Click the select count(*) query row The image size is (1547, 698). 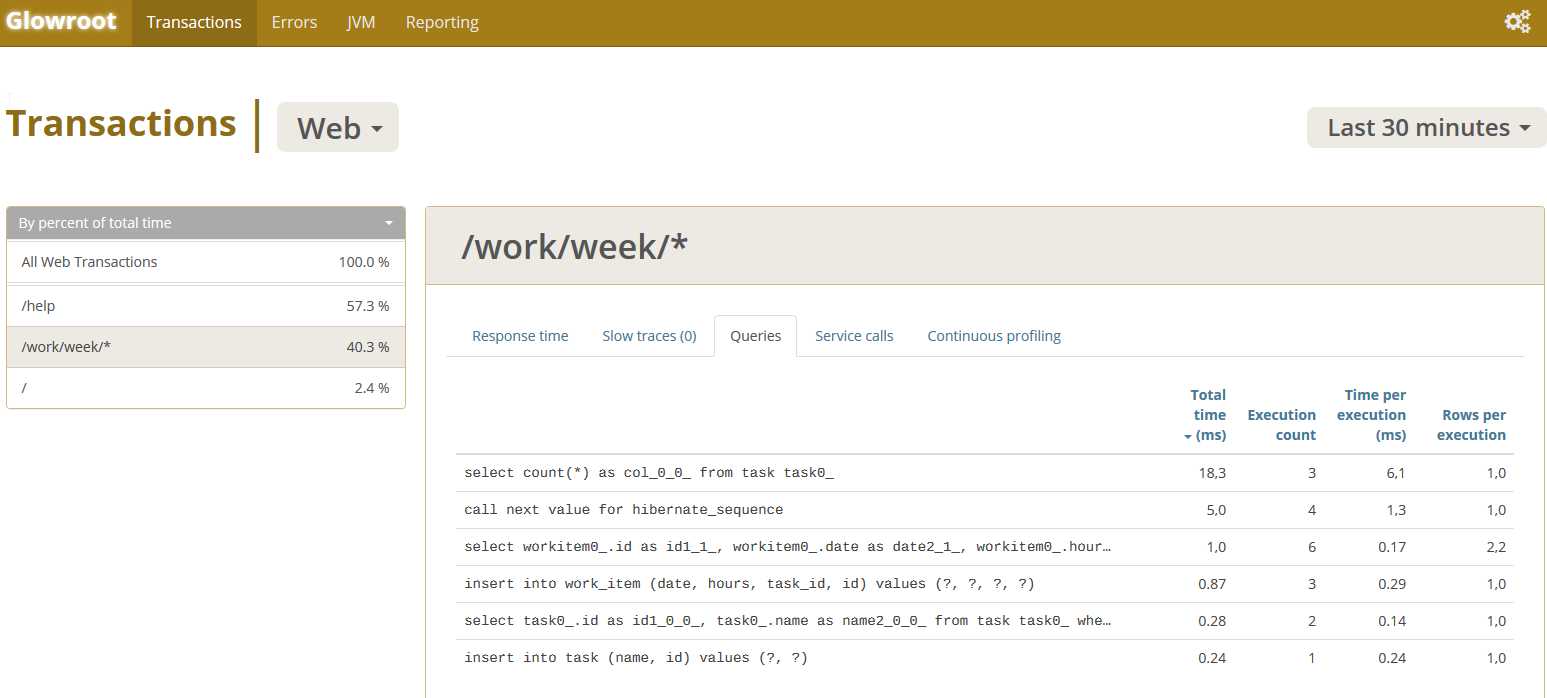(x=649, y=473)
